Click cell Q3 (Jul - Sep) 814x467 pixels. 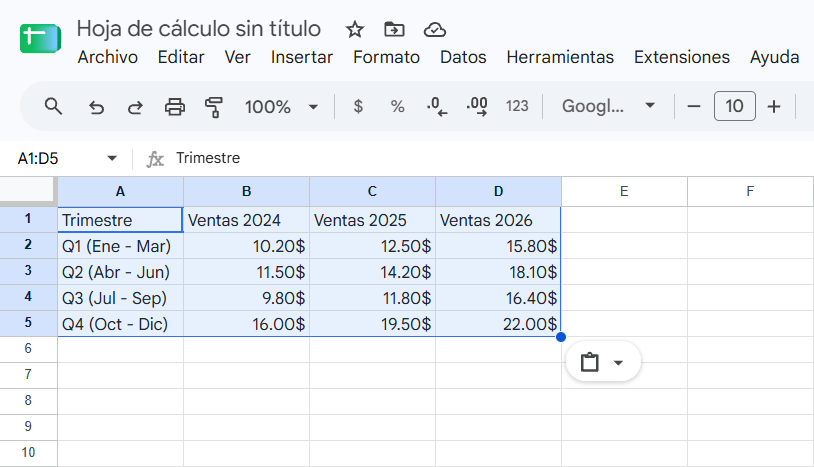click(x=120, y=297)
